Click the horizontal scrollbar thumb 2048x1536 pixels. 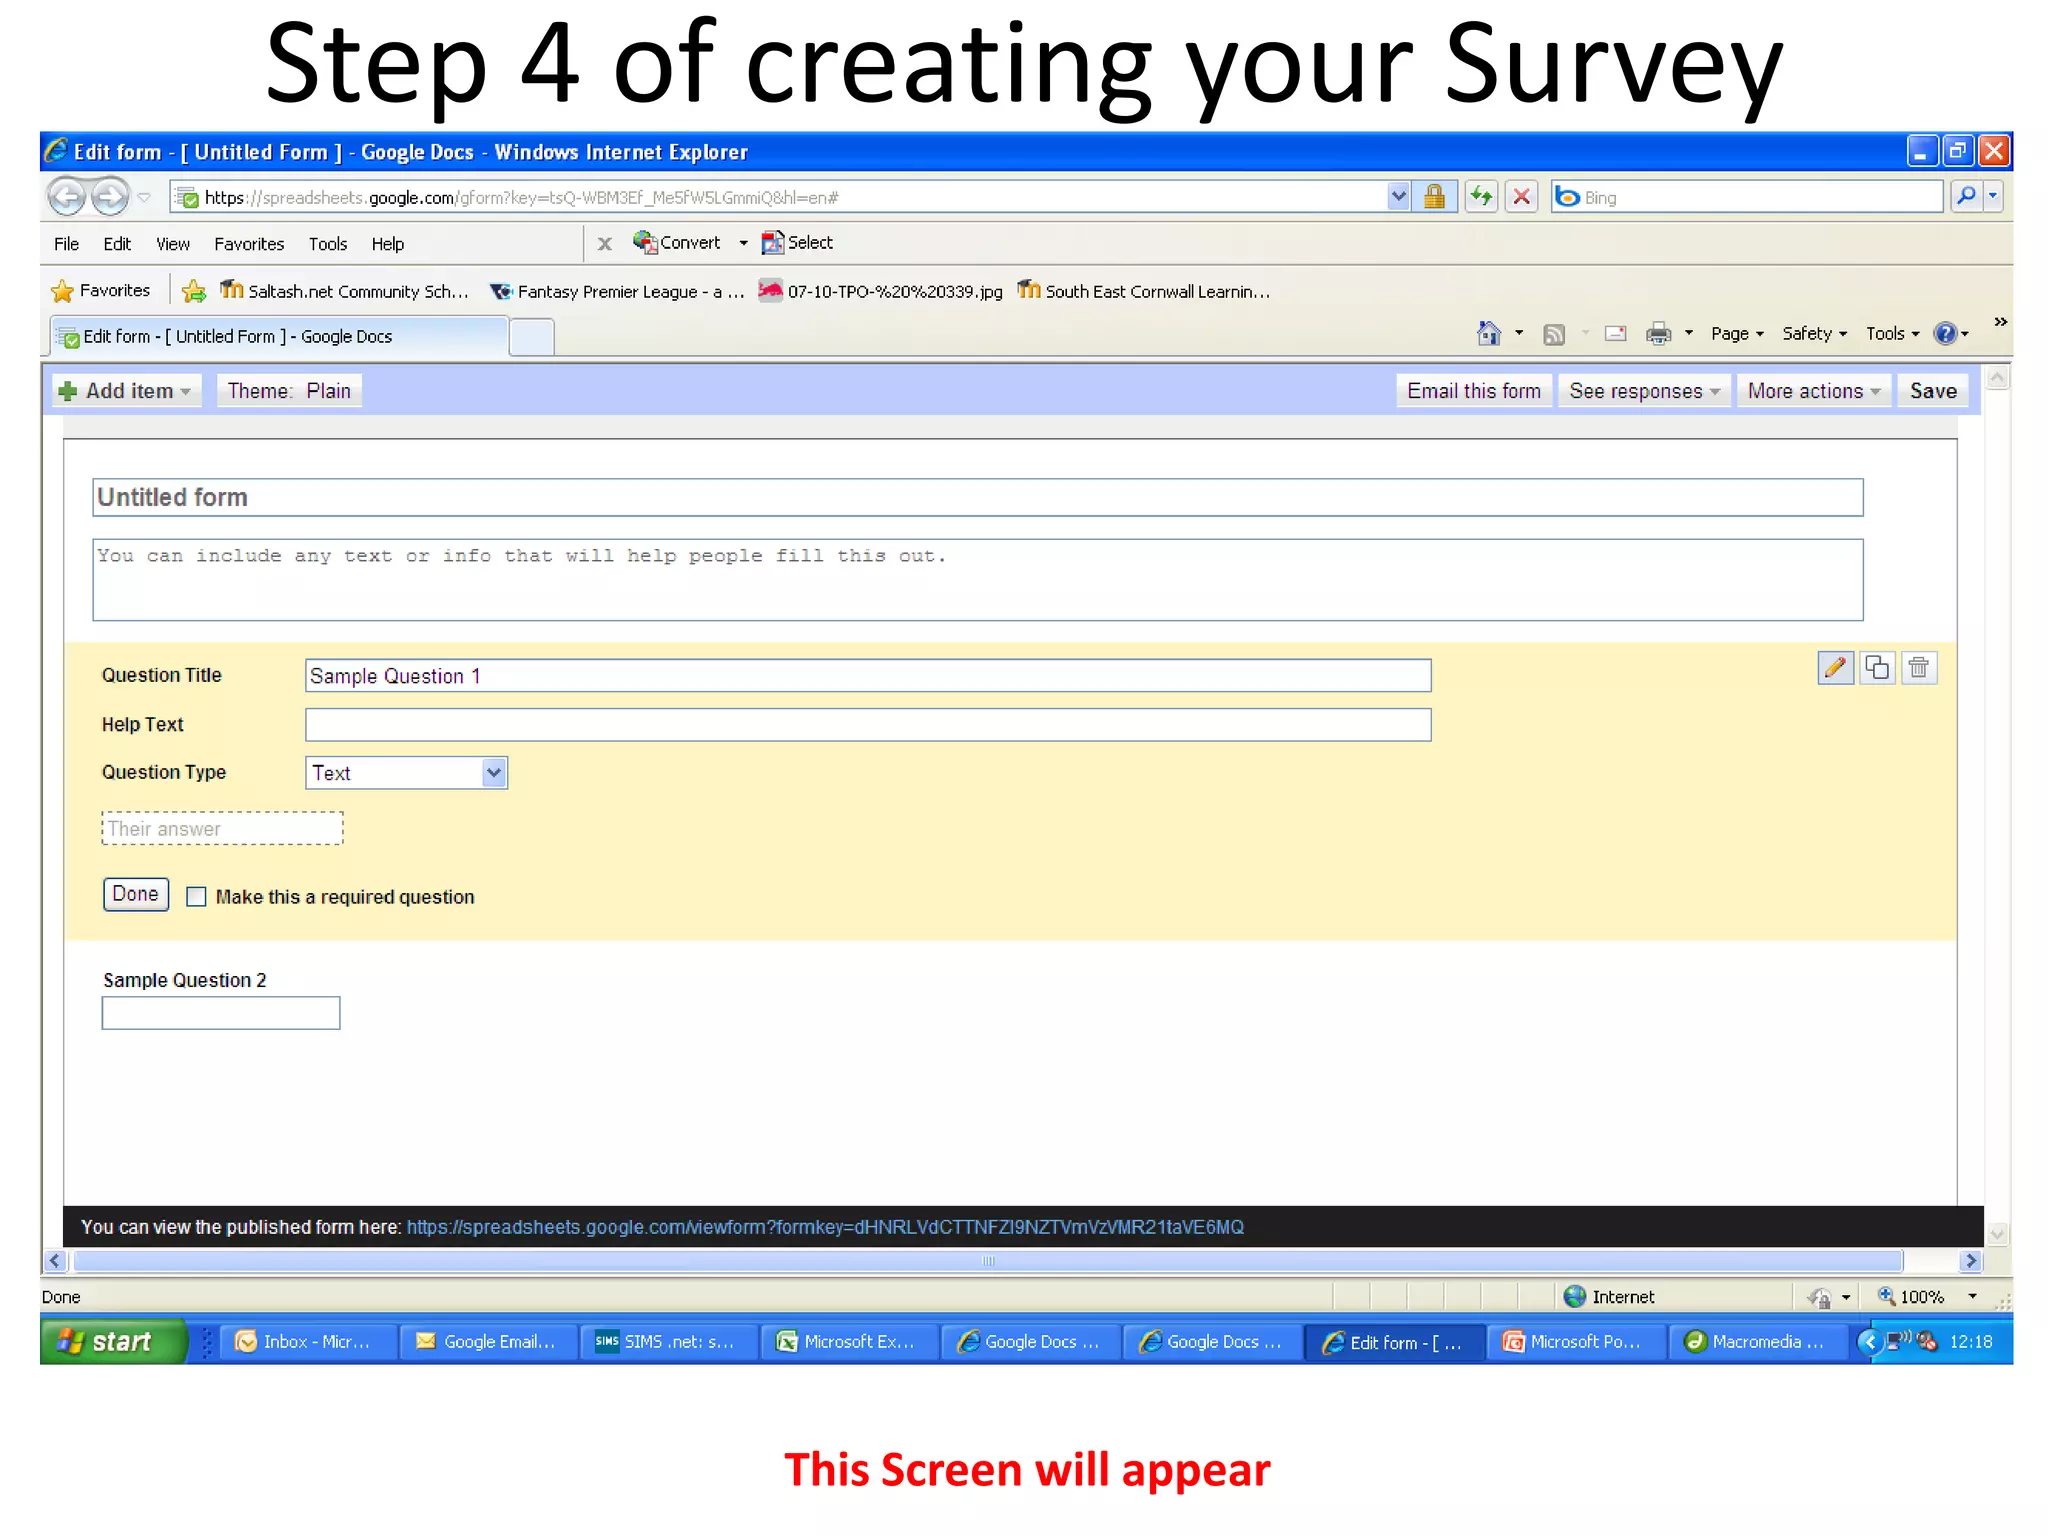988,1261
